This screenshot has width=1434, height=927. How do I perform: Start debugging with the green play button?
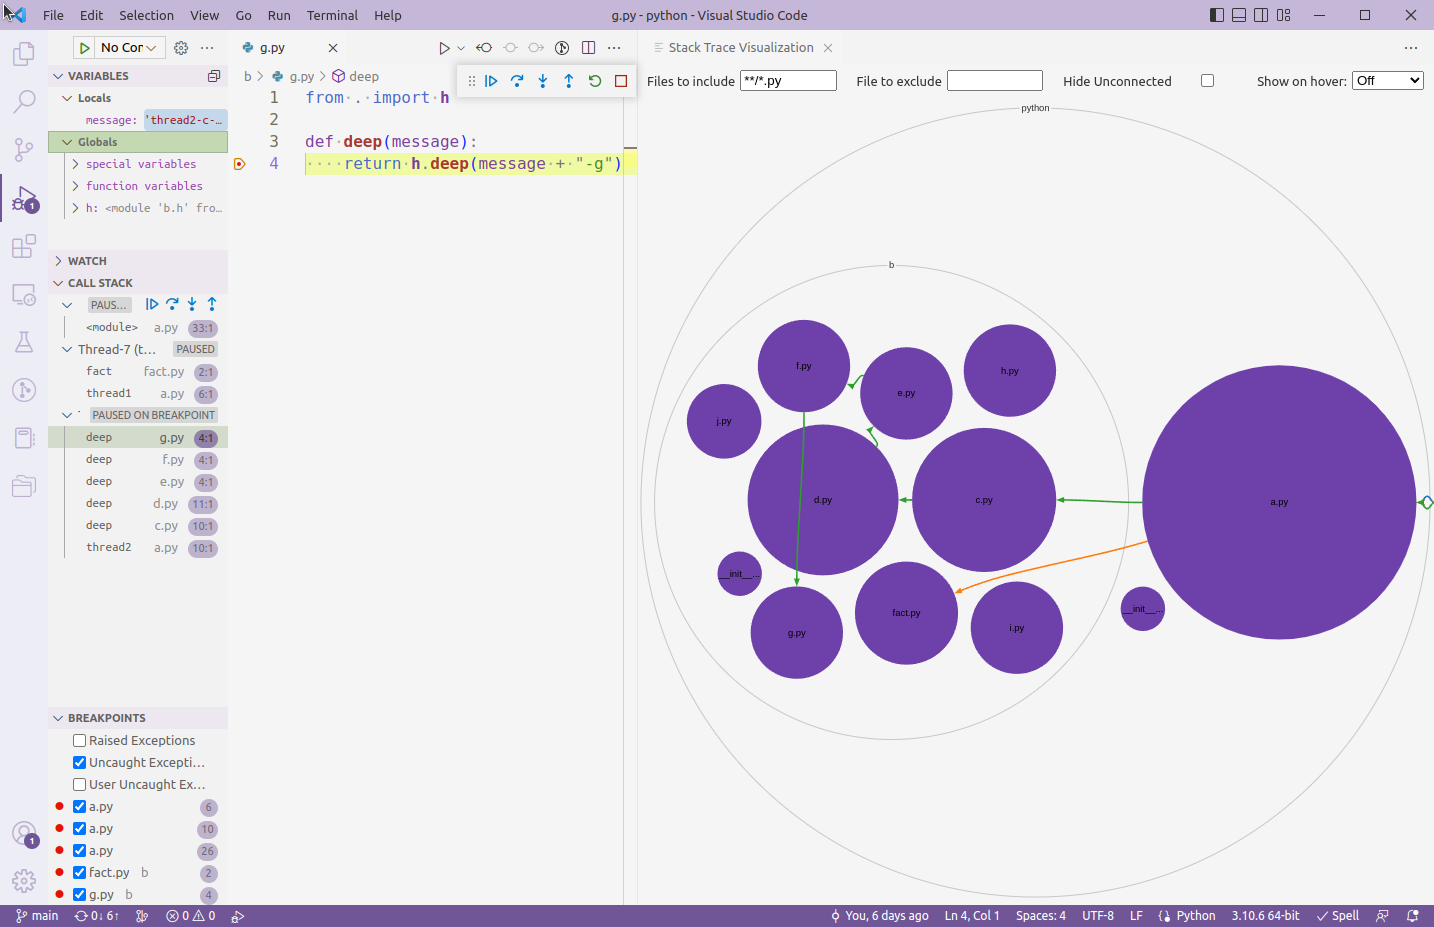85,48
